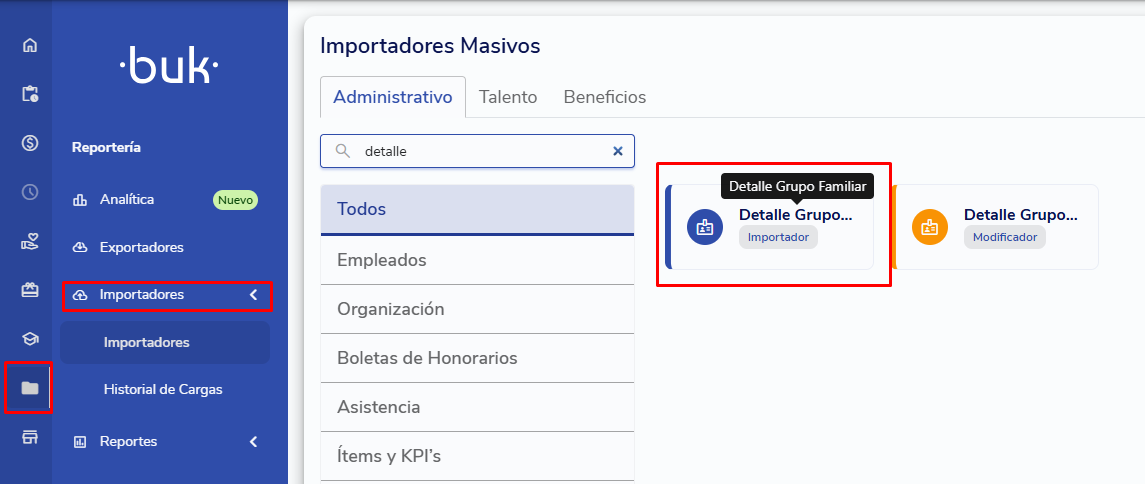The image size is (1145, 484).
Task: Open the clipboard clock icon in sidebar
Action: coord(30,94)
